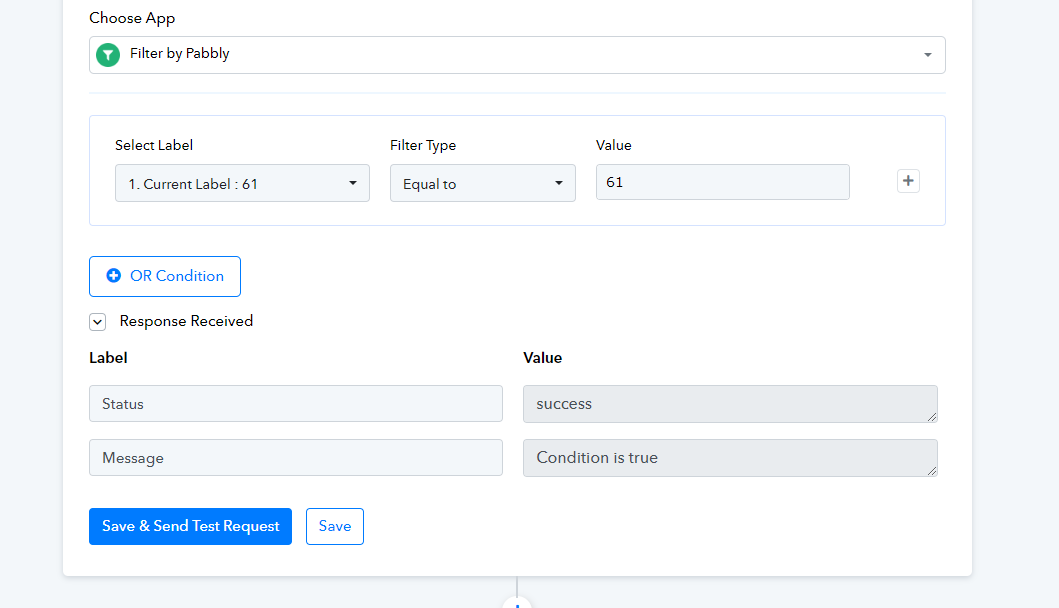The height and width of the screenshot is (608, 1059).
Task: Click the Response Received label text
Action: [x=186, y=321]
